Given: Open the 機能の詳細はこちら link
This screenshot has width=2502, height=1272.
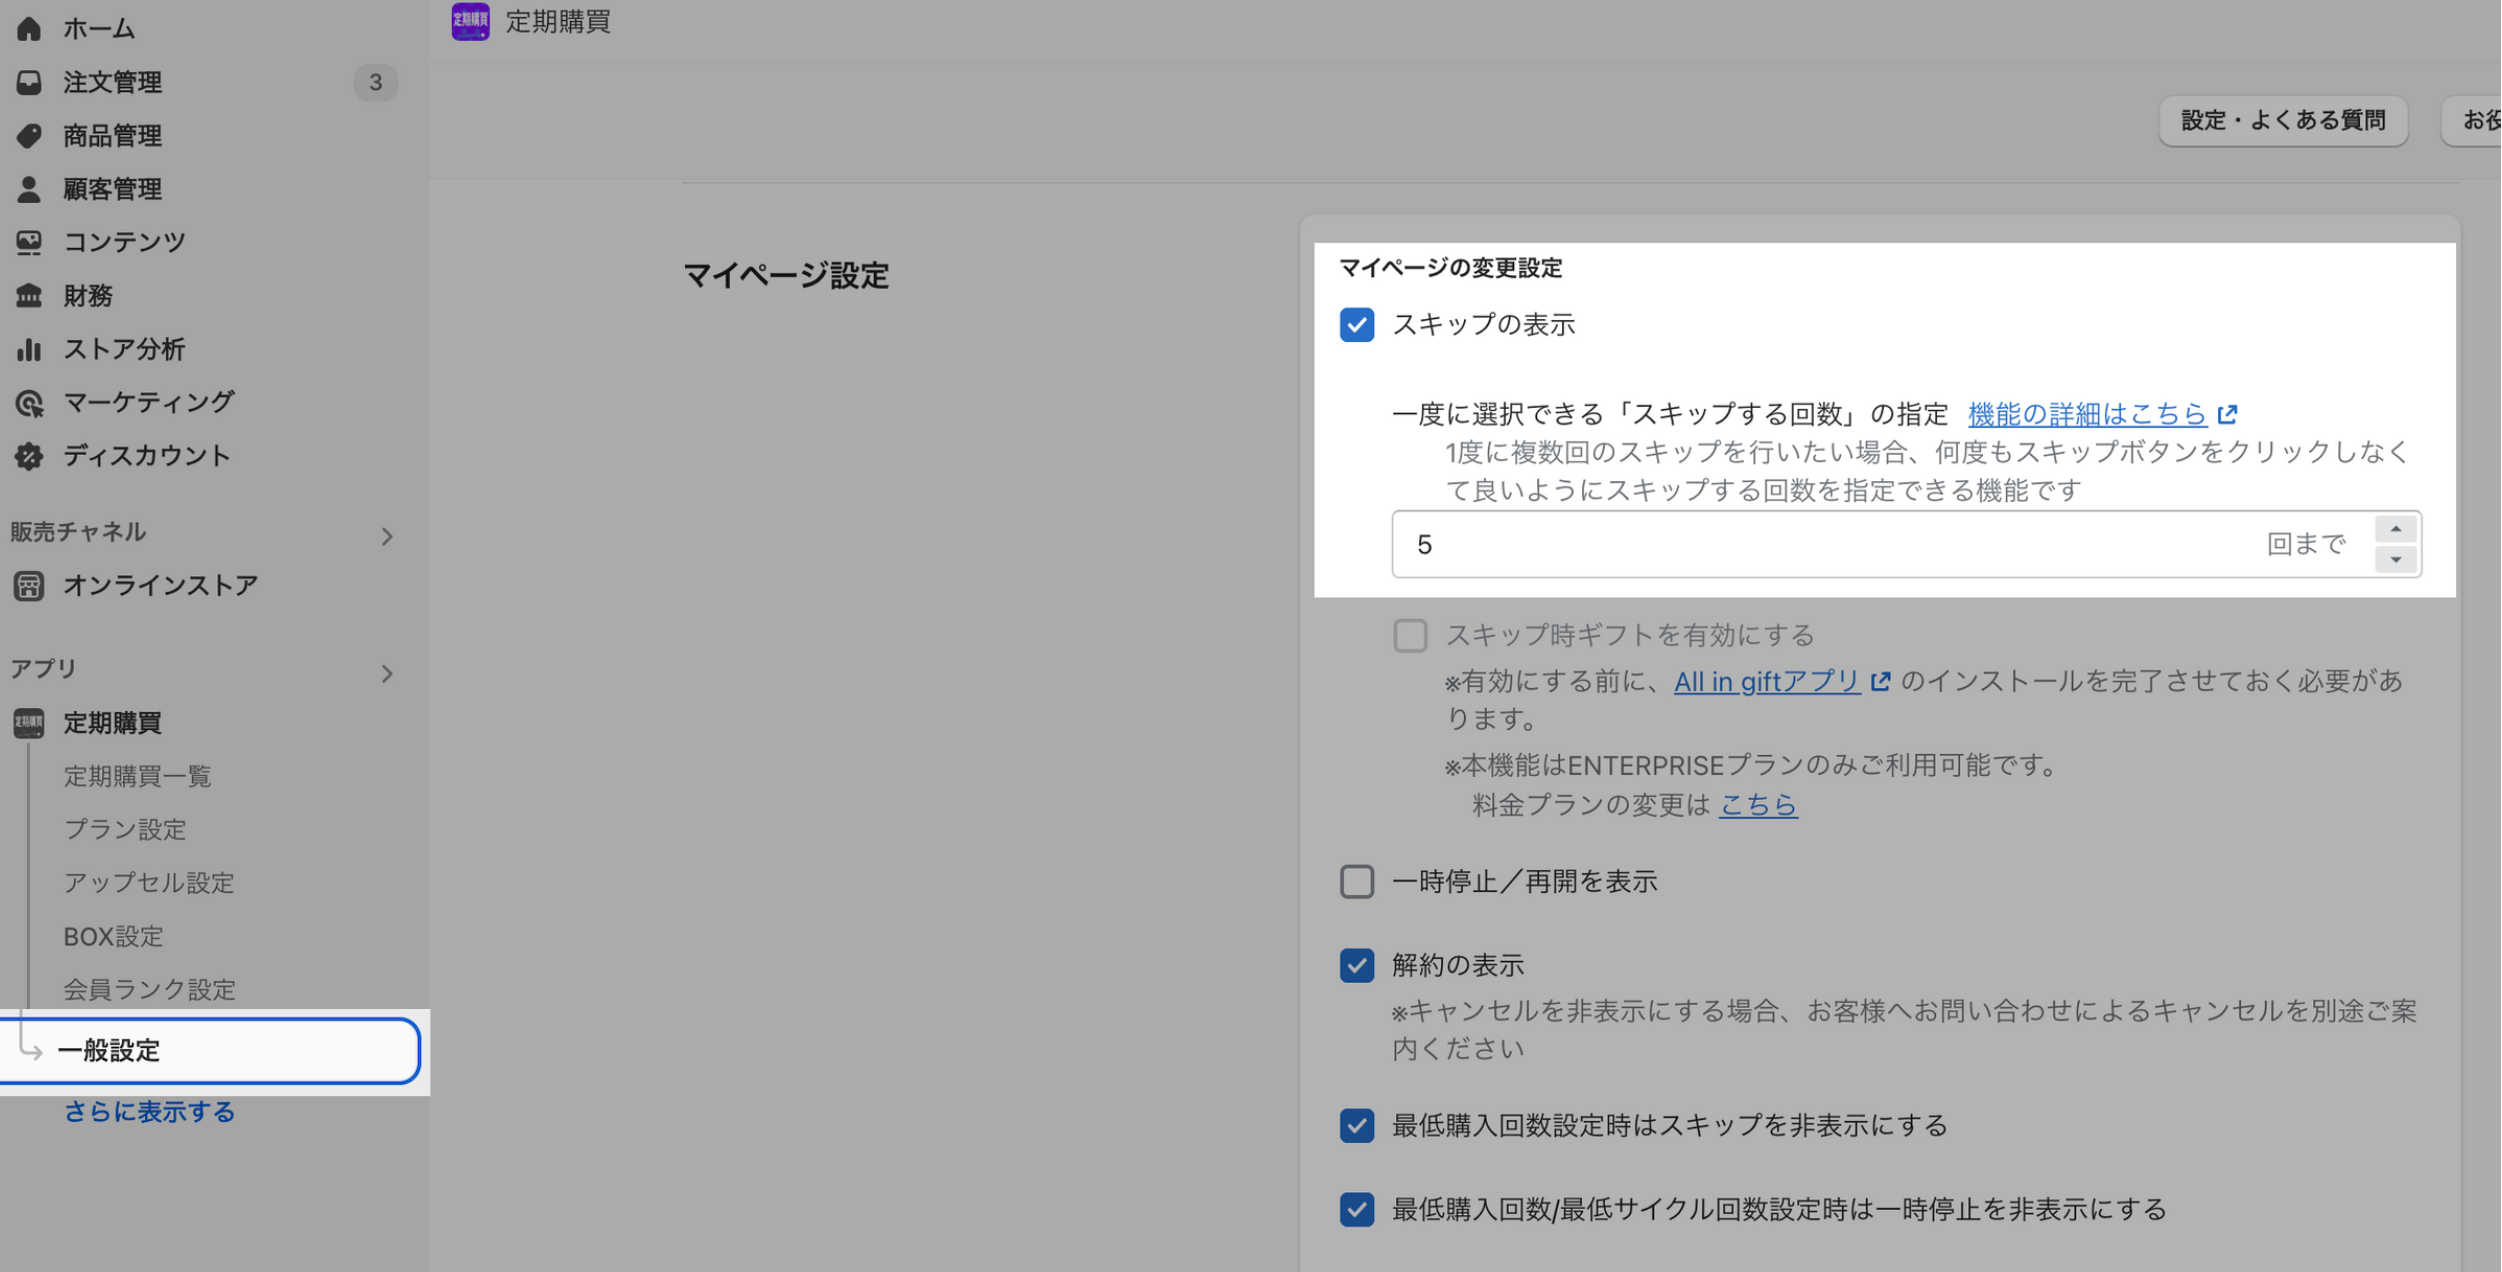Looking at the screenshot, I should 2087,414.
